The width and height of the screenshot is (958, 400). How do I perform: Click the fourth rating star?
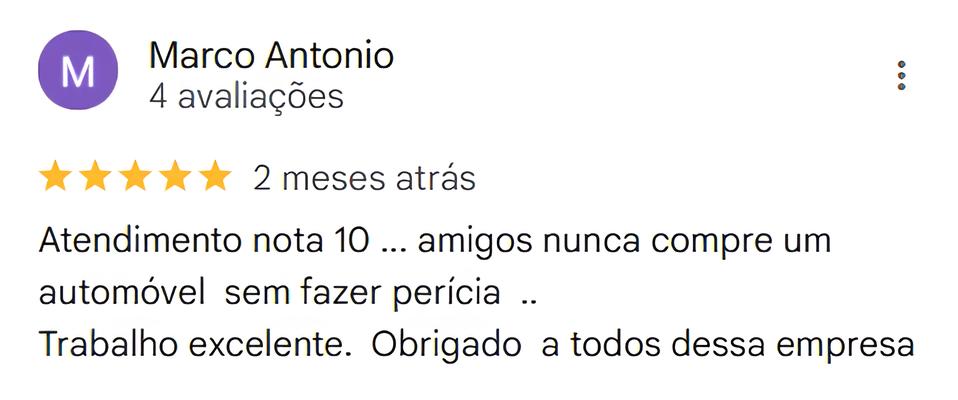[x=174, y=178]
